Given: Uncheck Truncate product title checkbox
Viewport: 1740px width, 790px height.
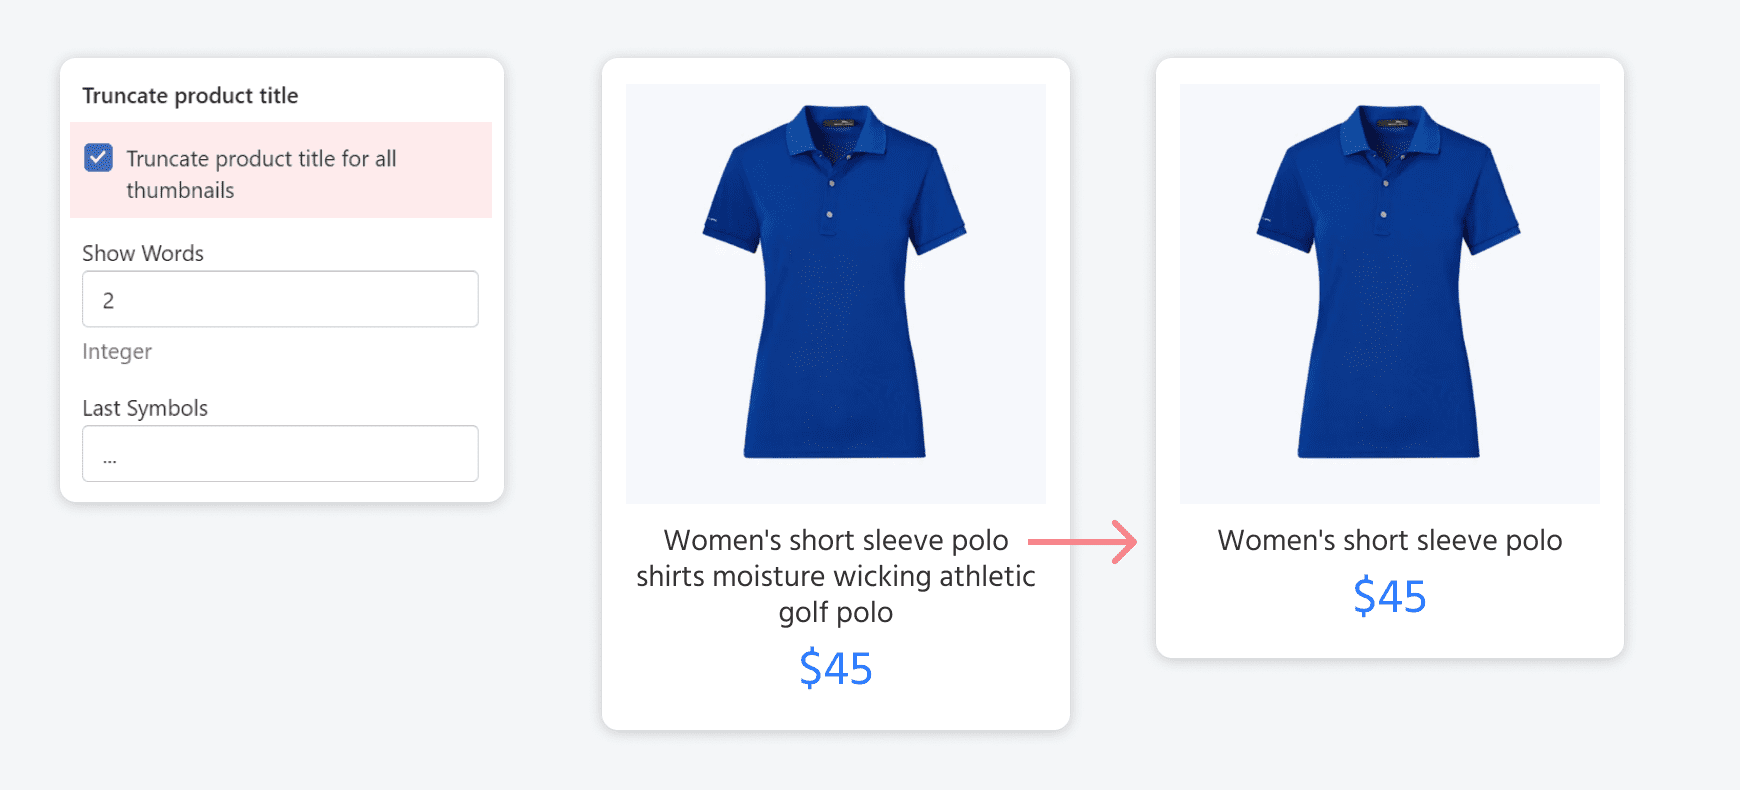Looking at the screenshot, I should pyautogui.click(x=98, y=158).
